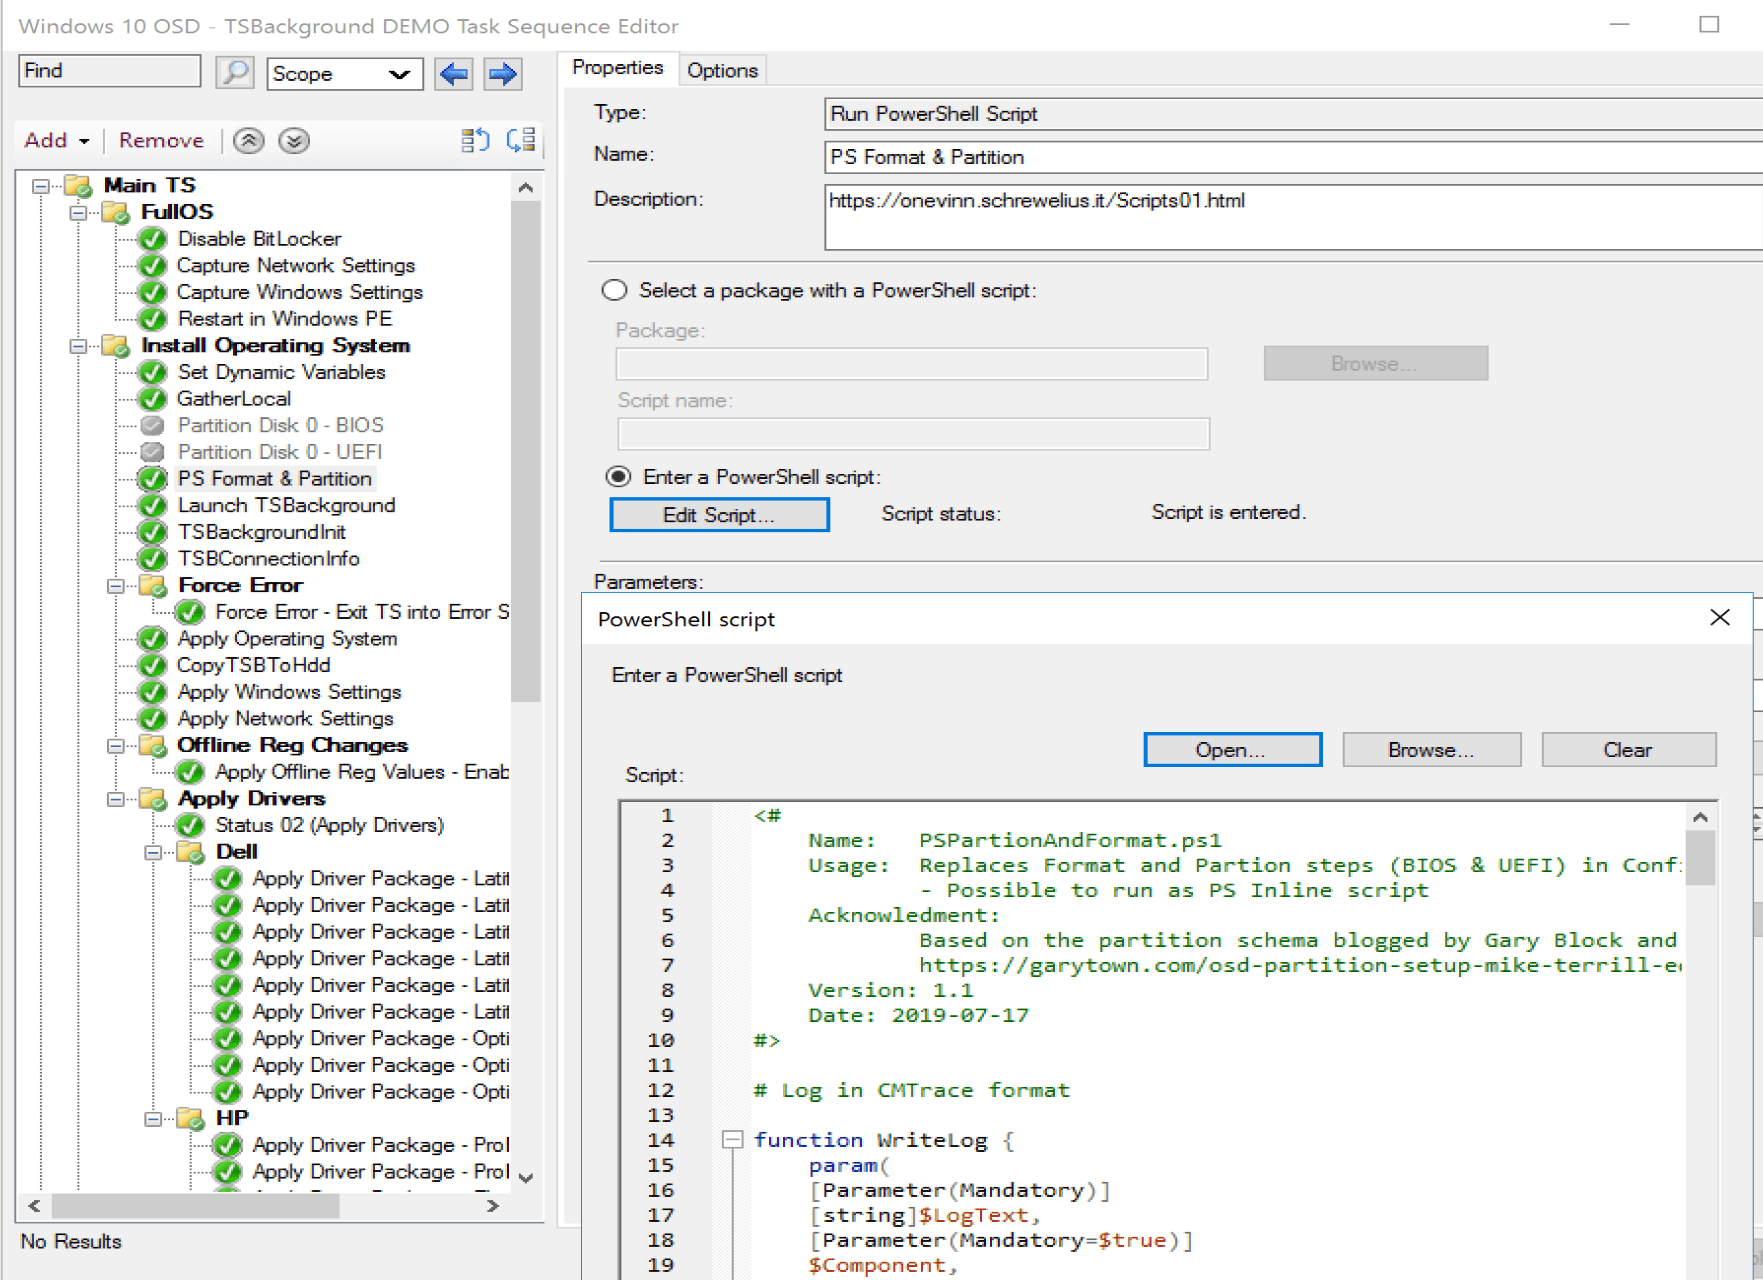1763x1280 pixels.
Task: Click the move step down toolbar icon
Action: coord(519,141)
